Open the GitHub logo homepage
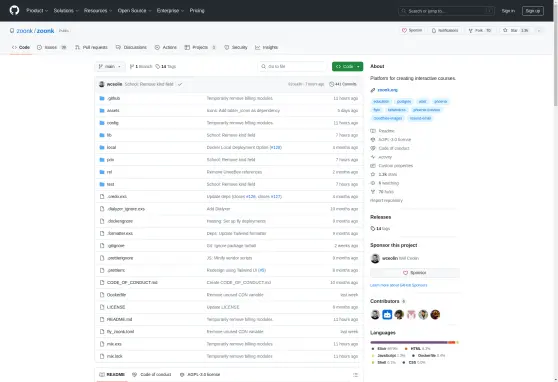The width and height of the screenshot is (558, 382). pyautogui.click(x=14, y=10)
